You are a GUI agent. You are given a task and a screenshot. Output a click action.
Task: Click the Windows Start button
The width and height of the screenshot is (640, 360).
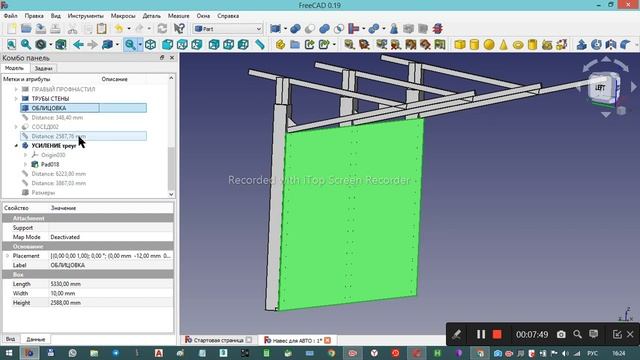(x=8, y=353)
